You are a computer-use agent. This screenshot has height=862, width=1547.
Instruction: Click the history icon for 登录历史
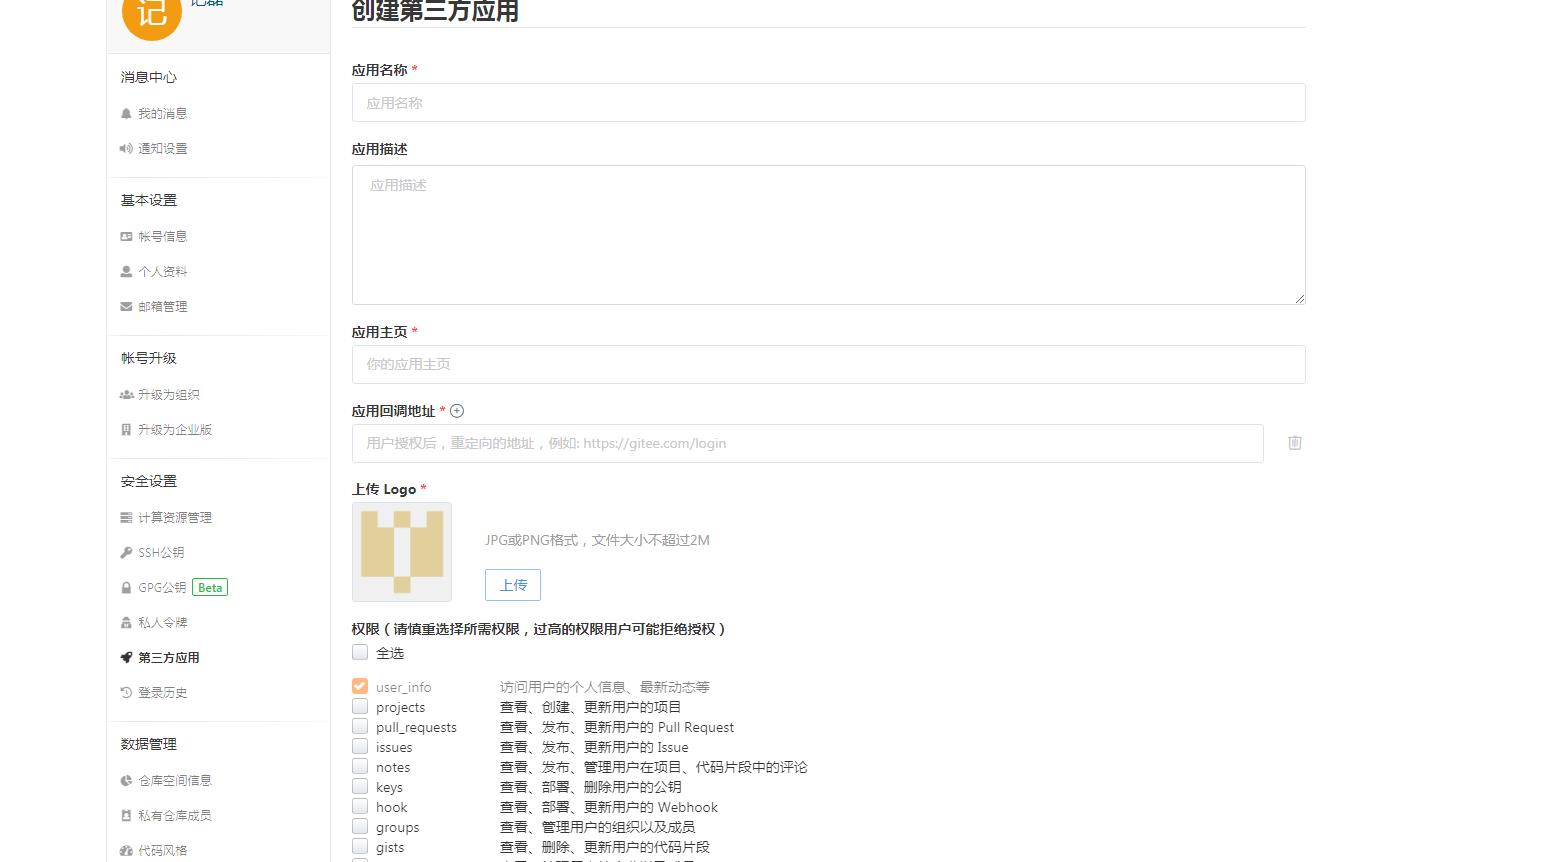125,692
